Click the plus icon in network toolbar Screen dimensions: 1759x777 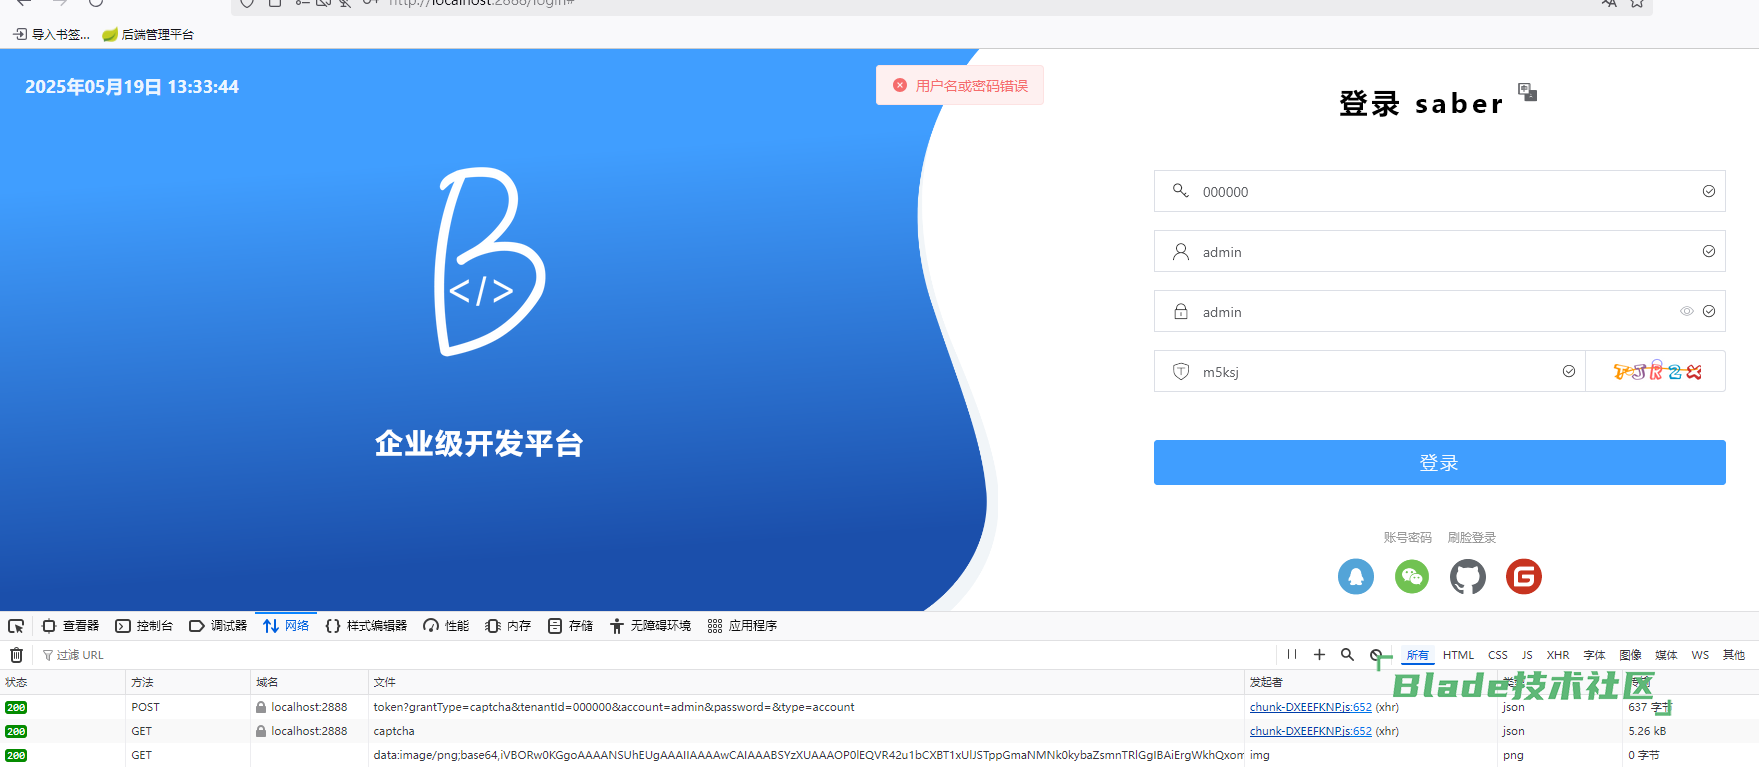pos(1319,655)
